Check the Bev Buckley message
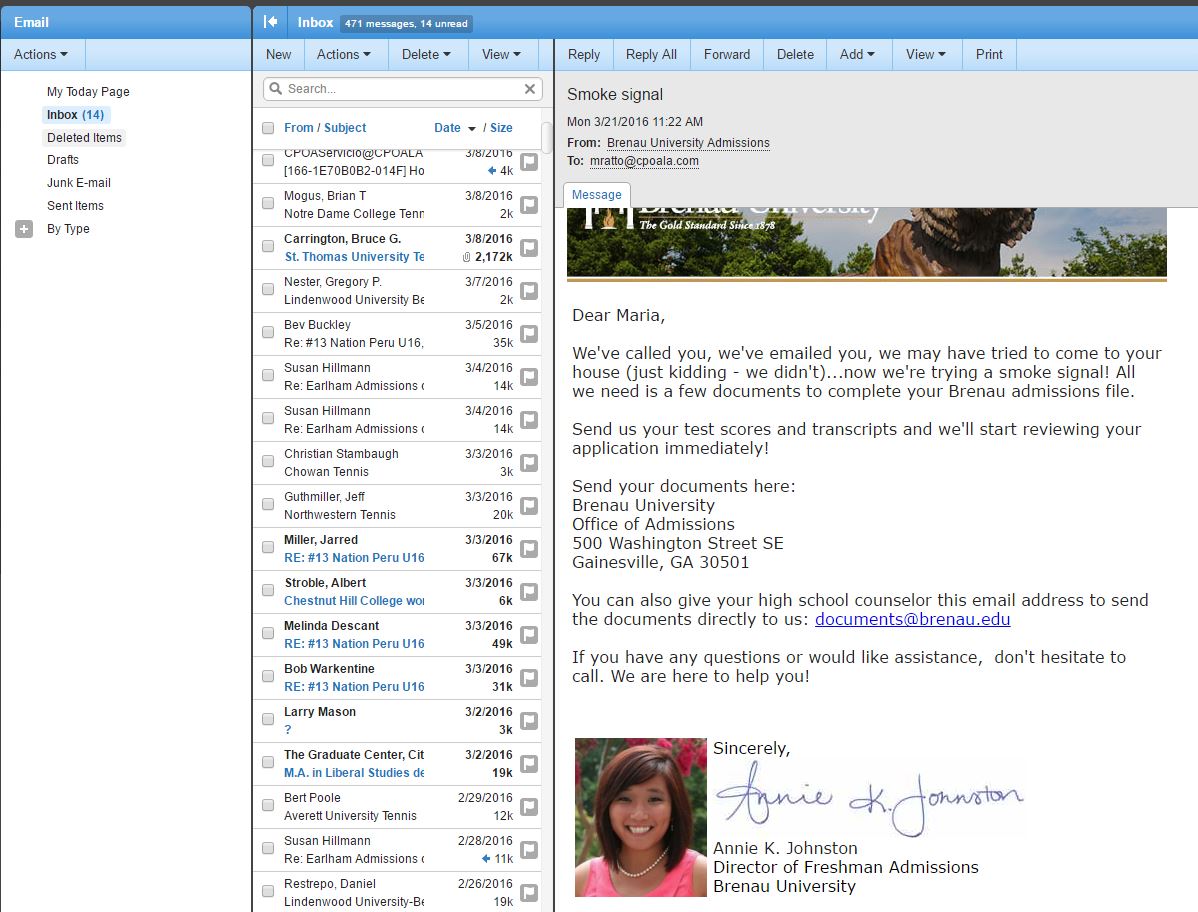The image size is (1198, 912). (268, 332)
